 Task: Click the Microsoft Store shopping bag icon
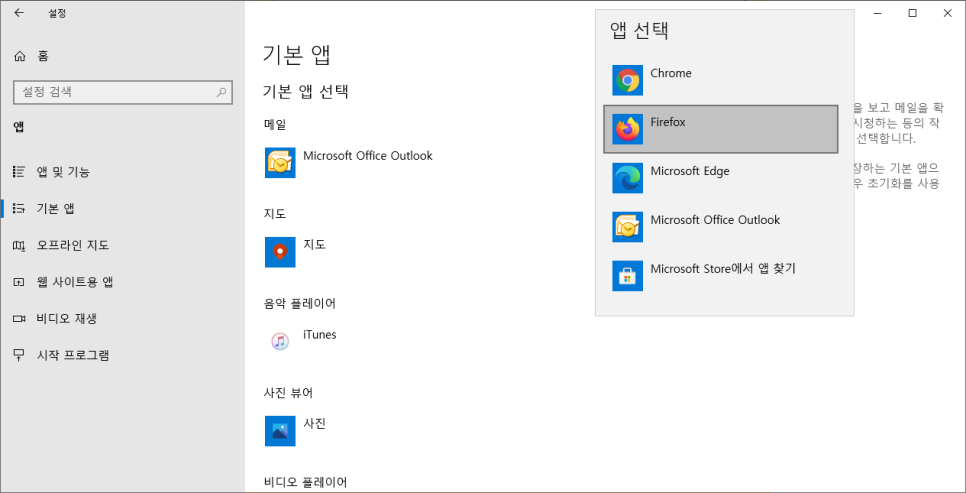[x=627, y=276]
